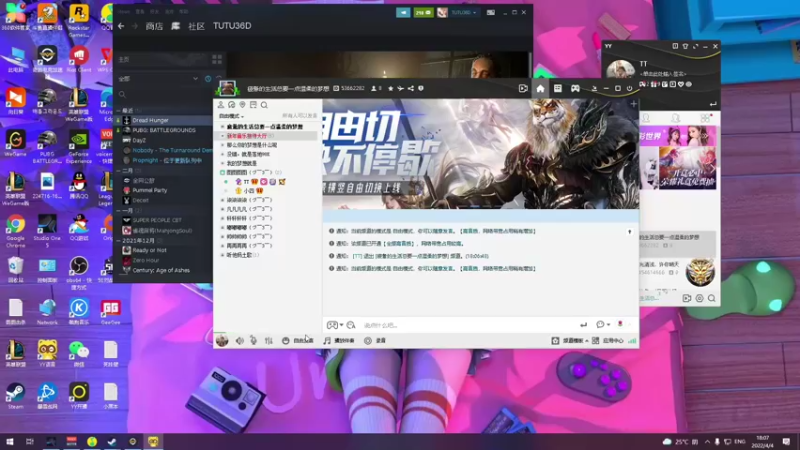
Task: Mute speaker in YY bottom toolbar
Action: click(x=239, y=340)
